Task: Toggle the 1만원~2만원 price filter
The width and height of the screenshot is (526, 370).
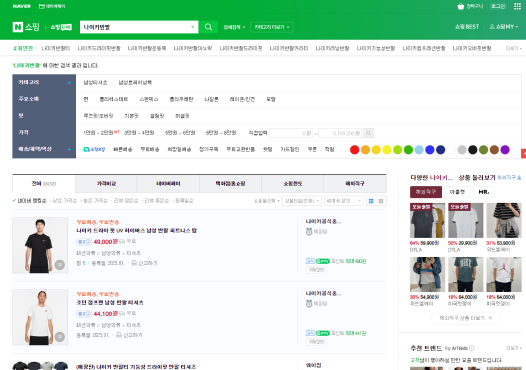Action: [98, 133]
